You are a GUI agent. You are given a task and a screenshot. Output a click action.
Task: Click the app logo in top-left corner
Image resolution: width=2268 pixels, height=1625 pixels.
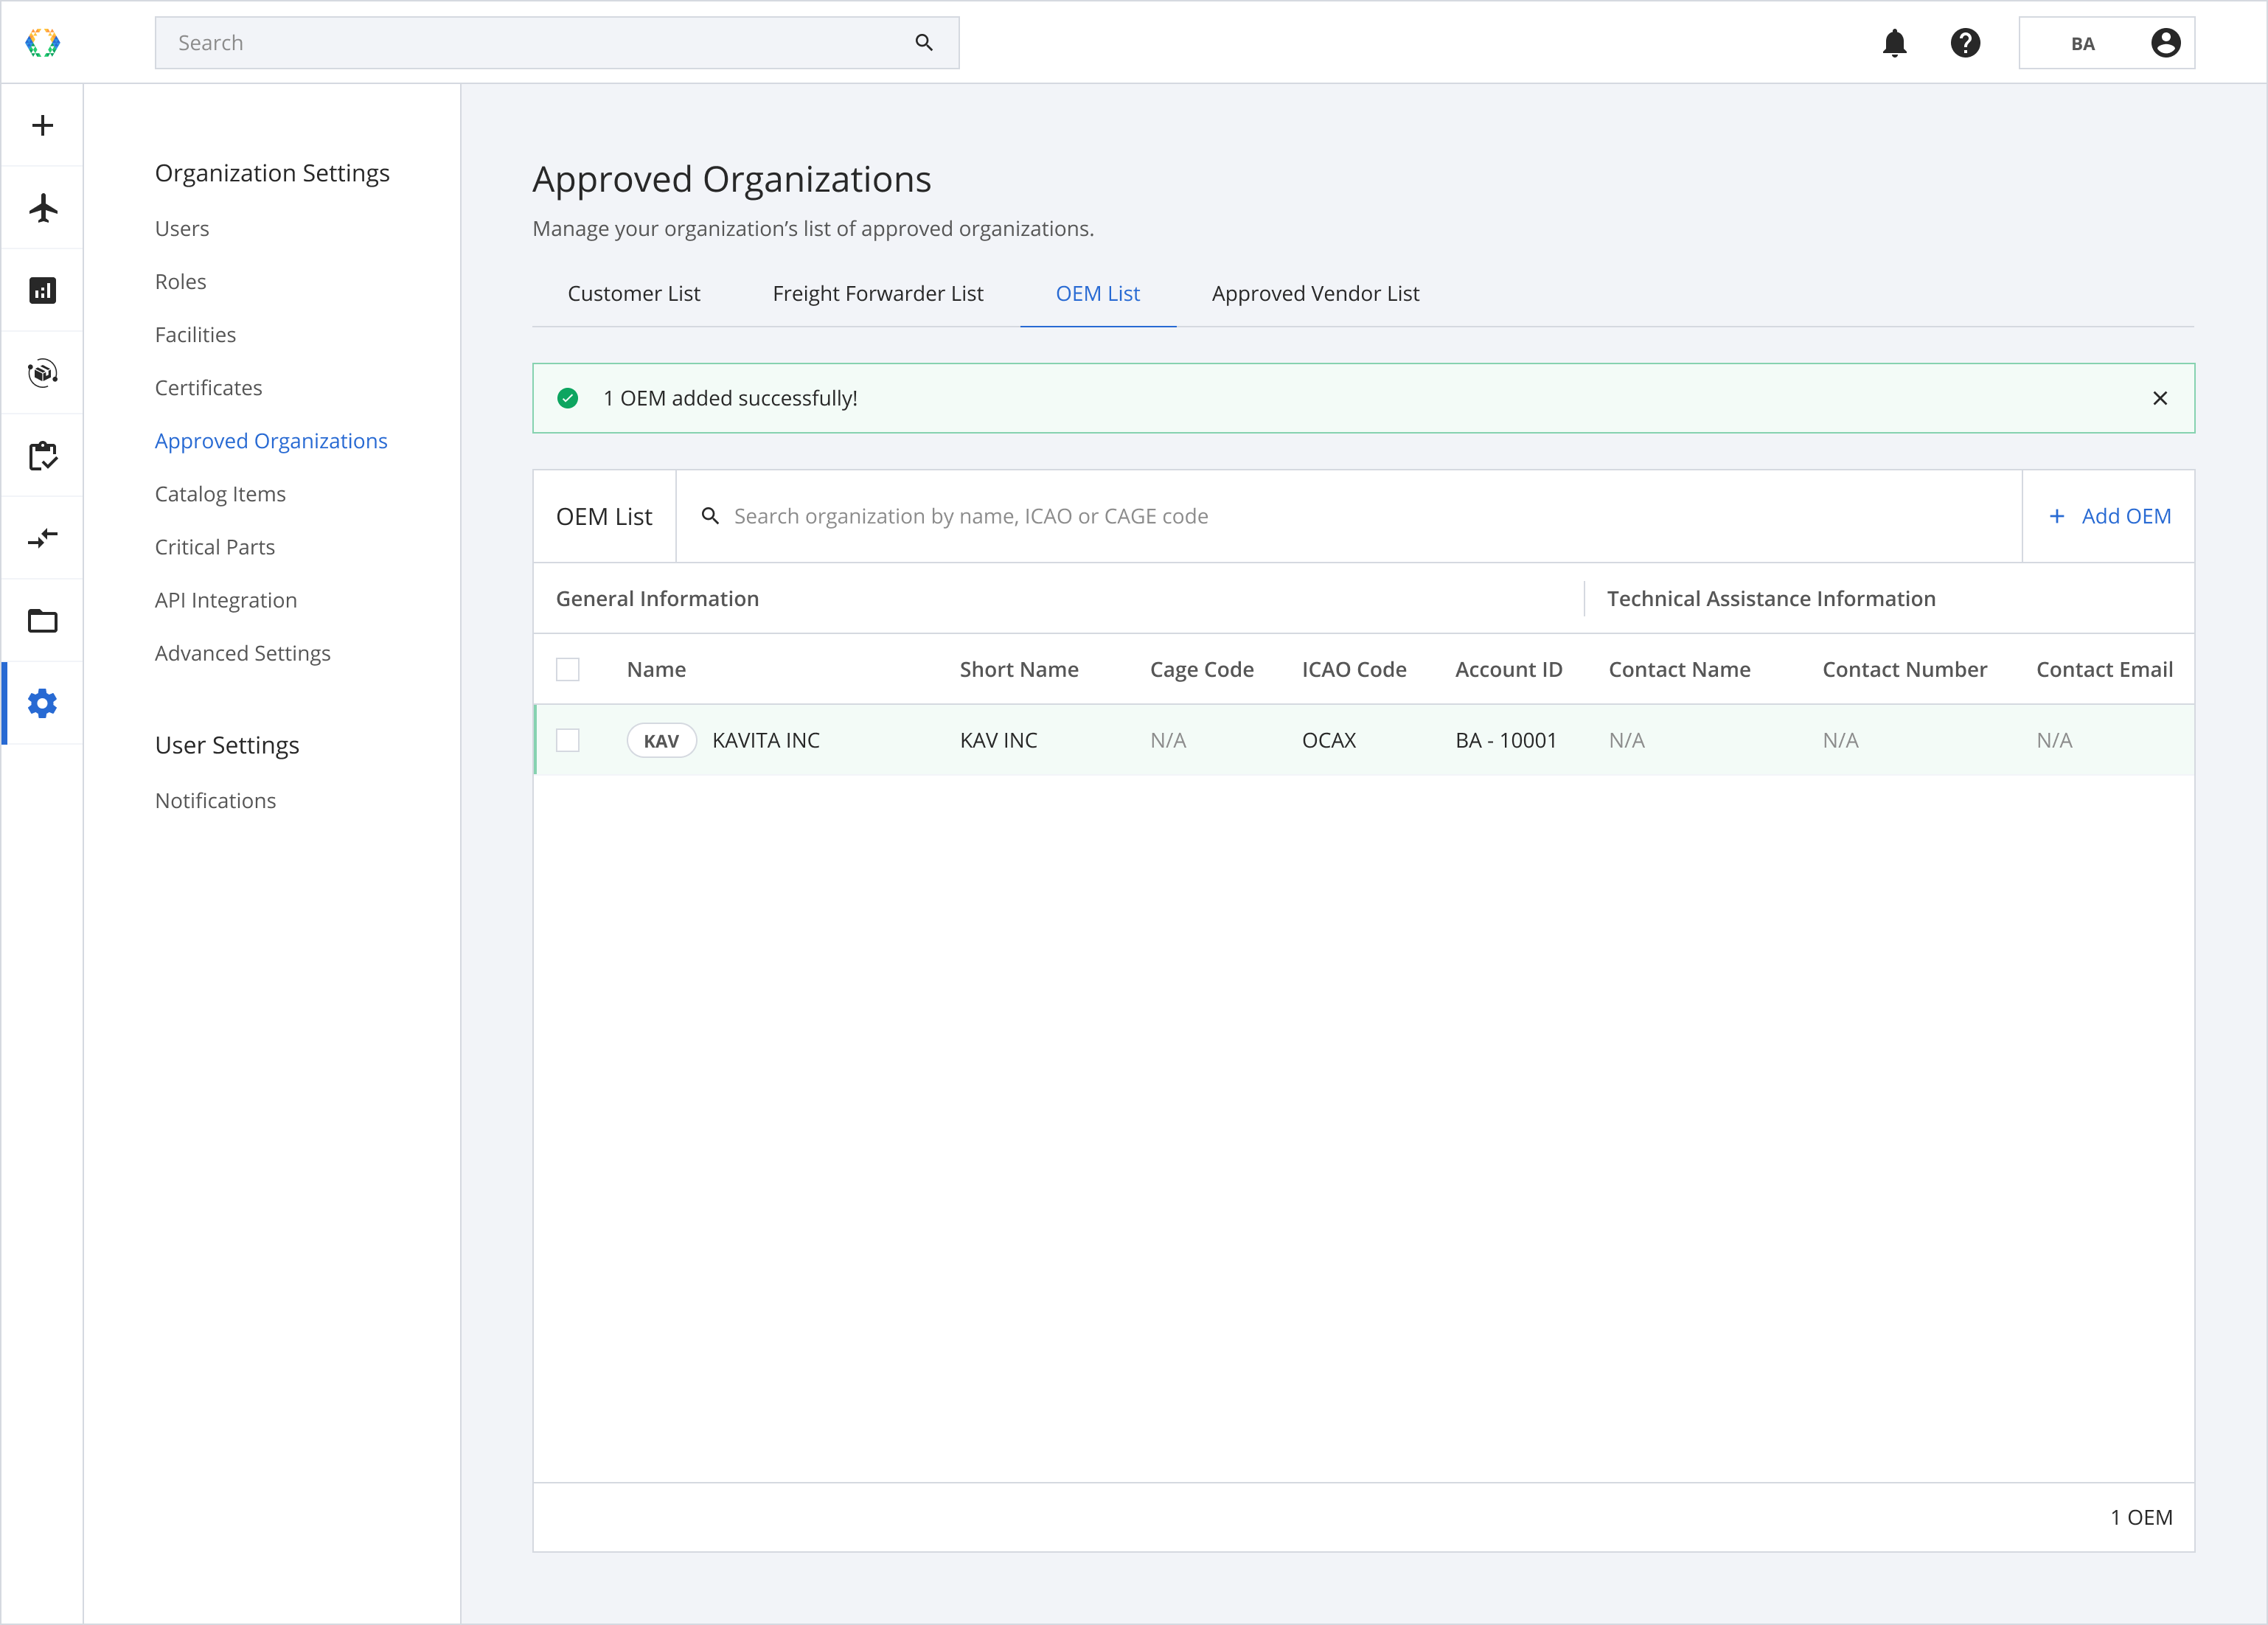42,43
